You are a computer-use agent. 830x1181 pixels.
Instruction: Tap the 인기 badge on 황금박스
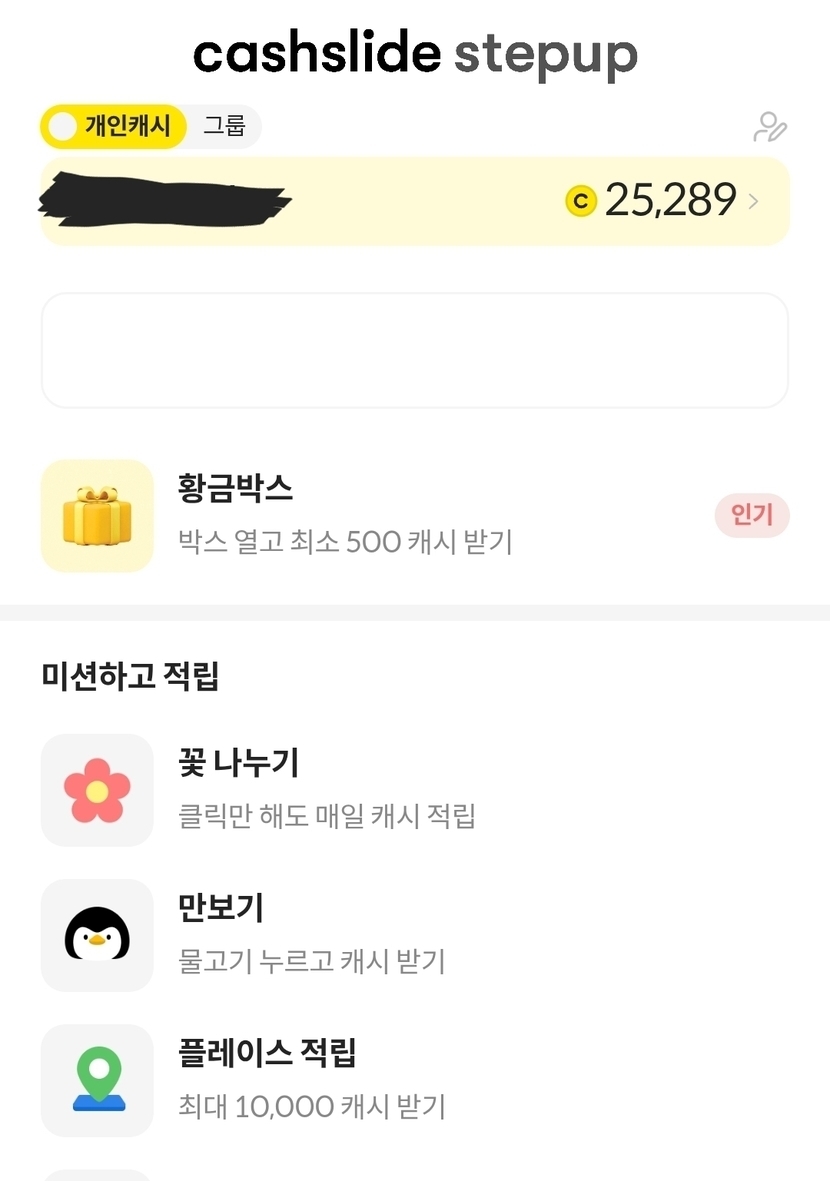[x=752, y=516]
